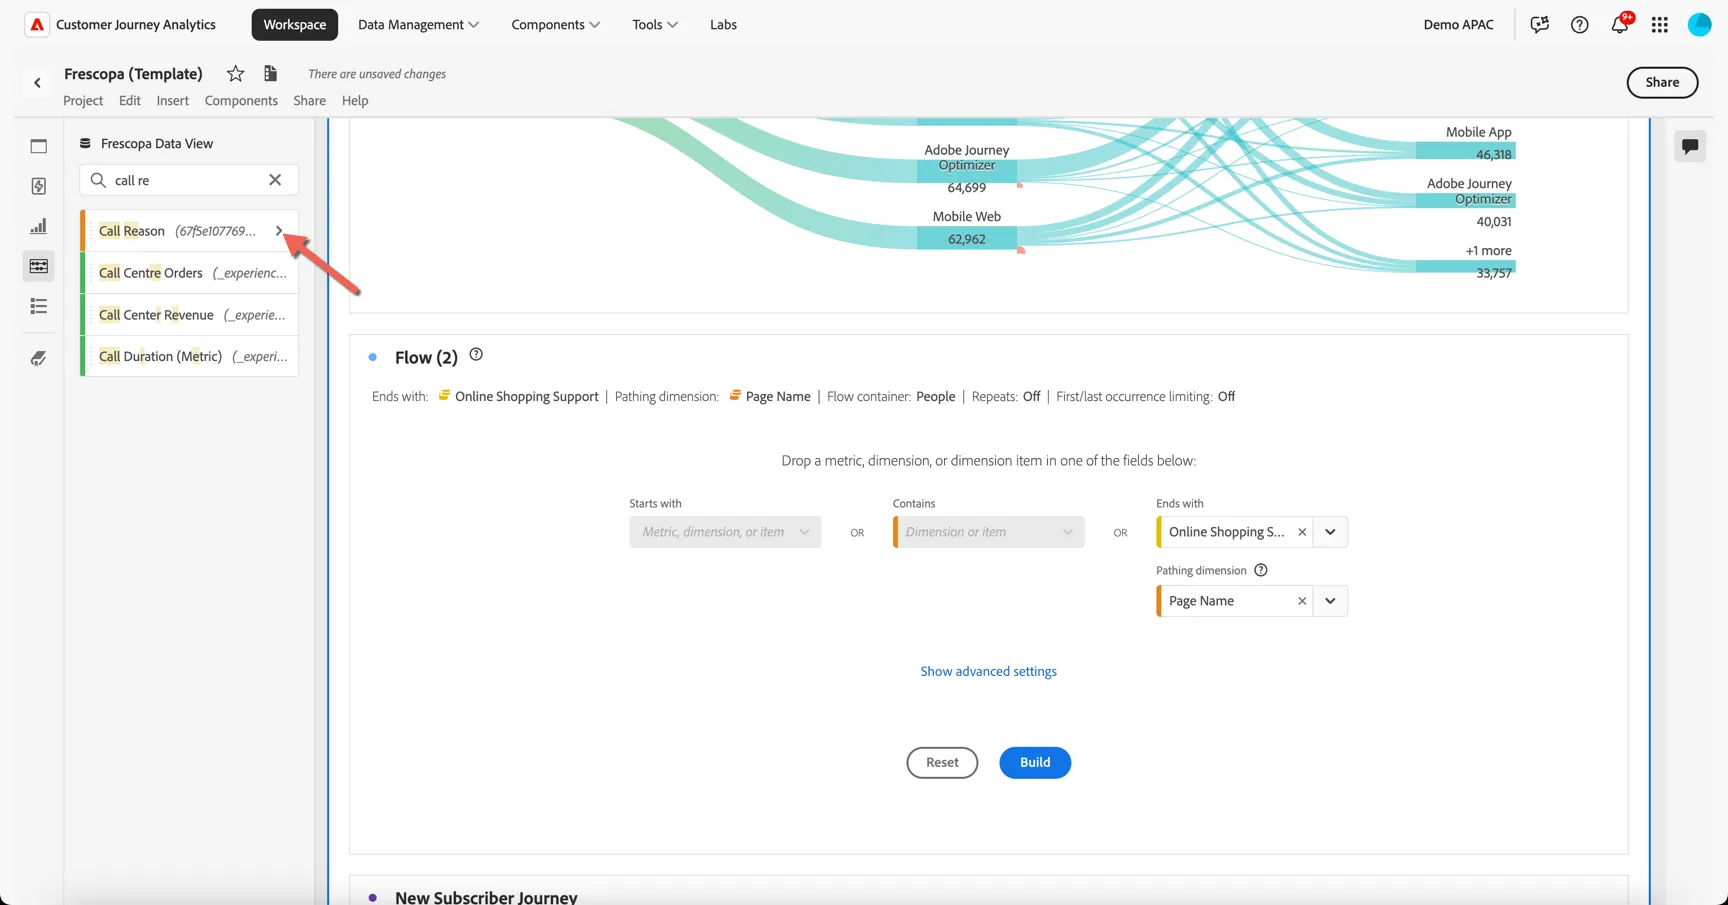
Task: Open the Components top nav dropdown
Action: 555,25
